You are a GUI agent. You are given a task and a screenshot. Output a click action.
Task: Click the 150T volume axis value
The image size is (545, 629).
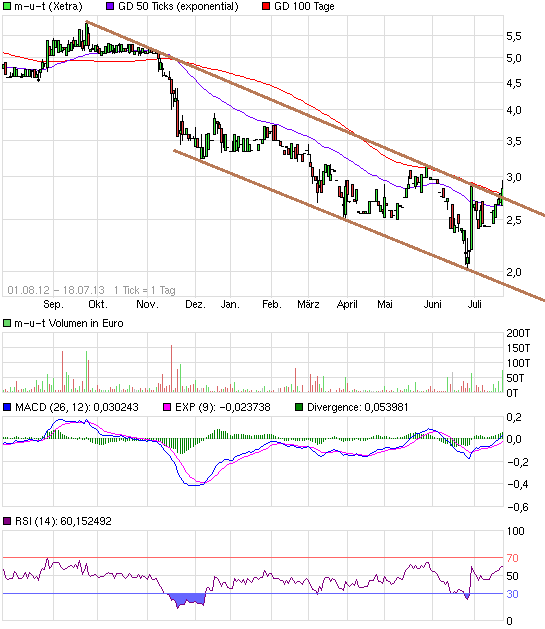pyautogui.click(x=518, y=348)
